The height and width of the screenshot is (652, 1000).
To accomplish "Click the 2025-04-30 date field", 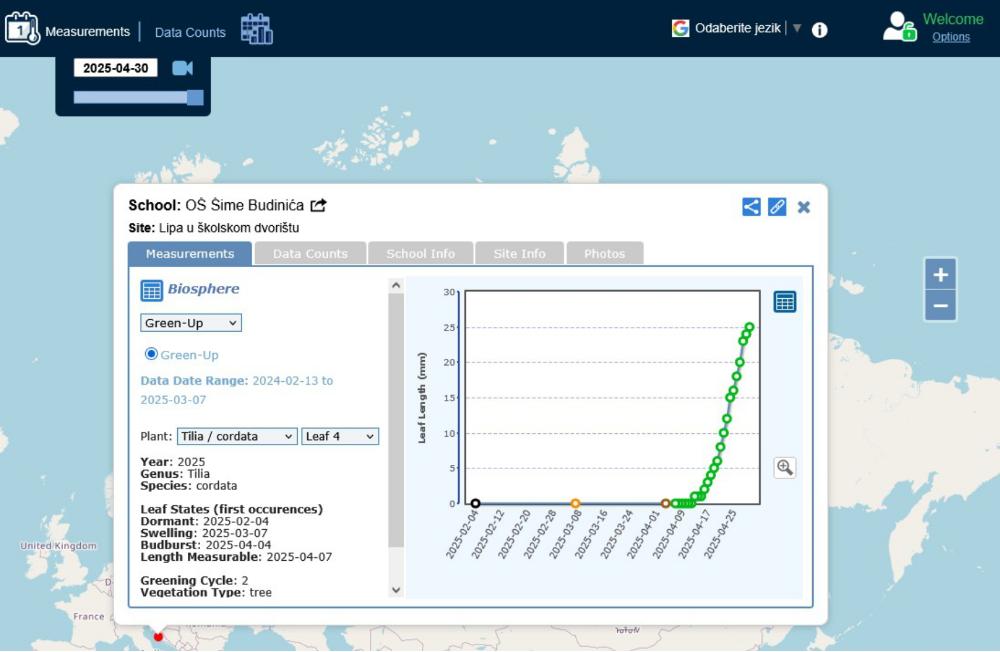I will point(115,68).
